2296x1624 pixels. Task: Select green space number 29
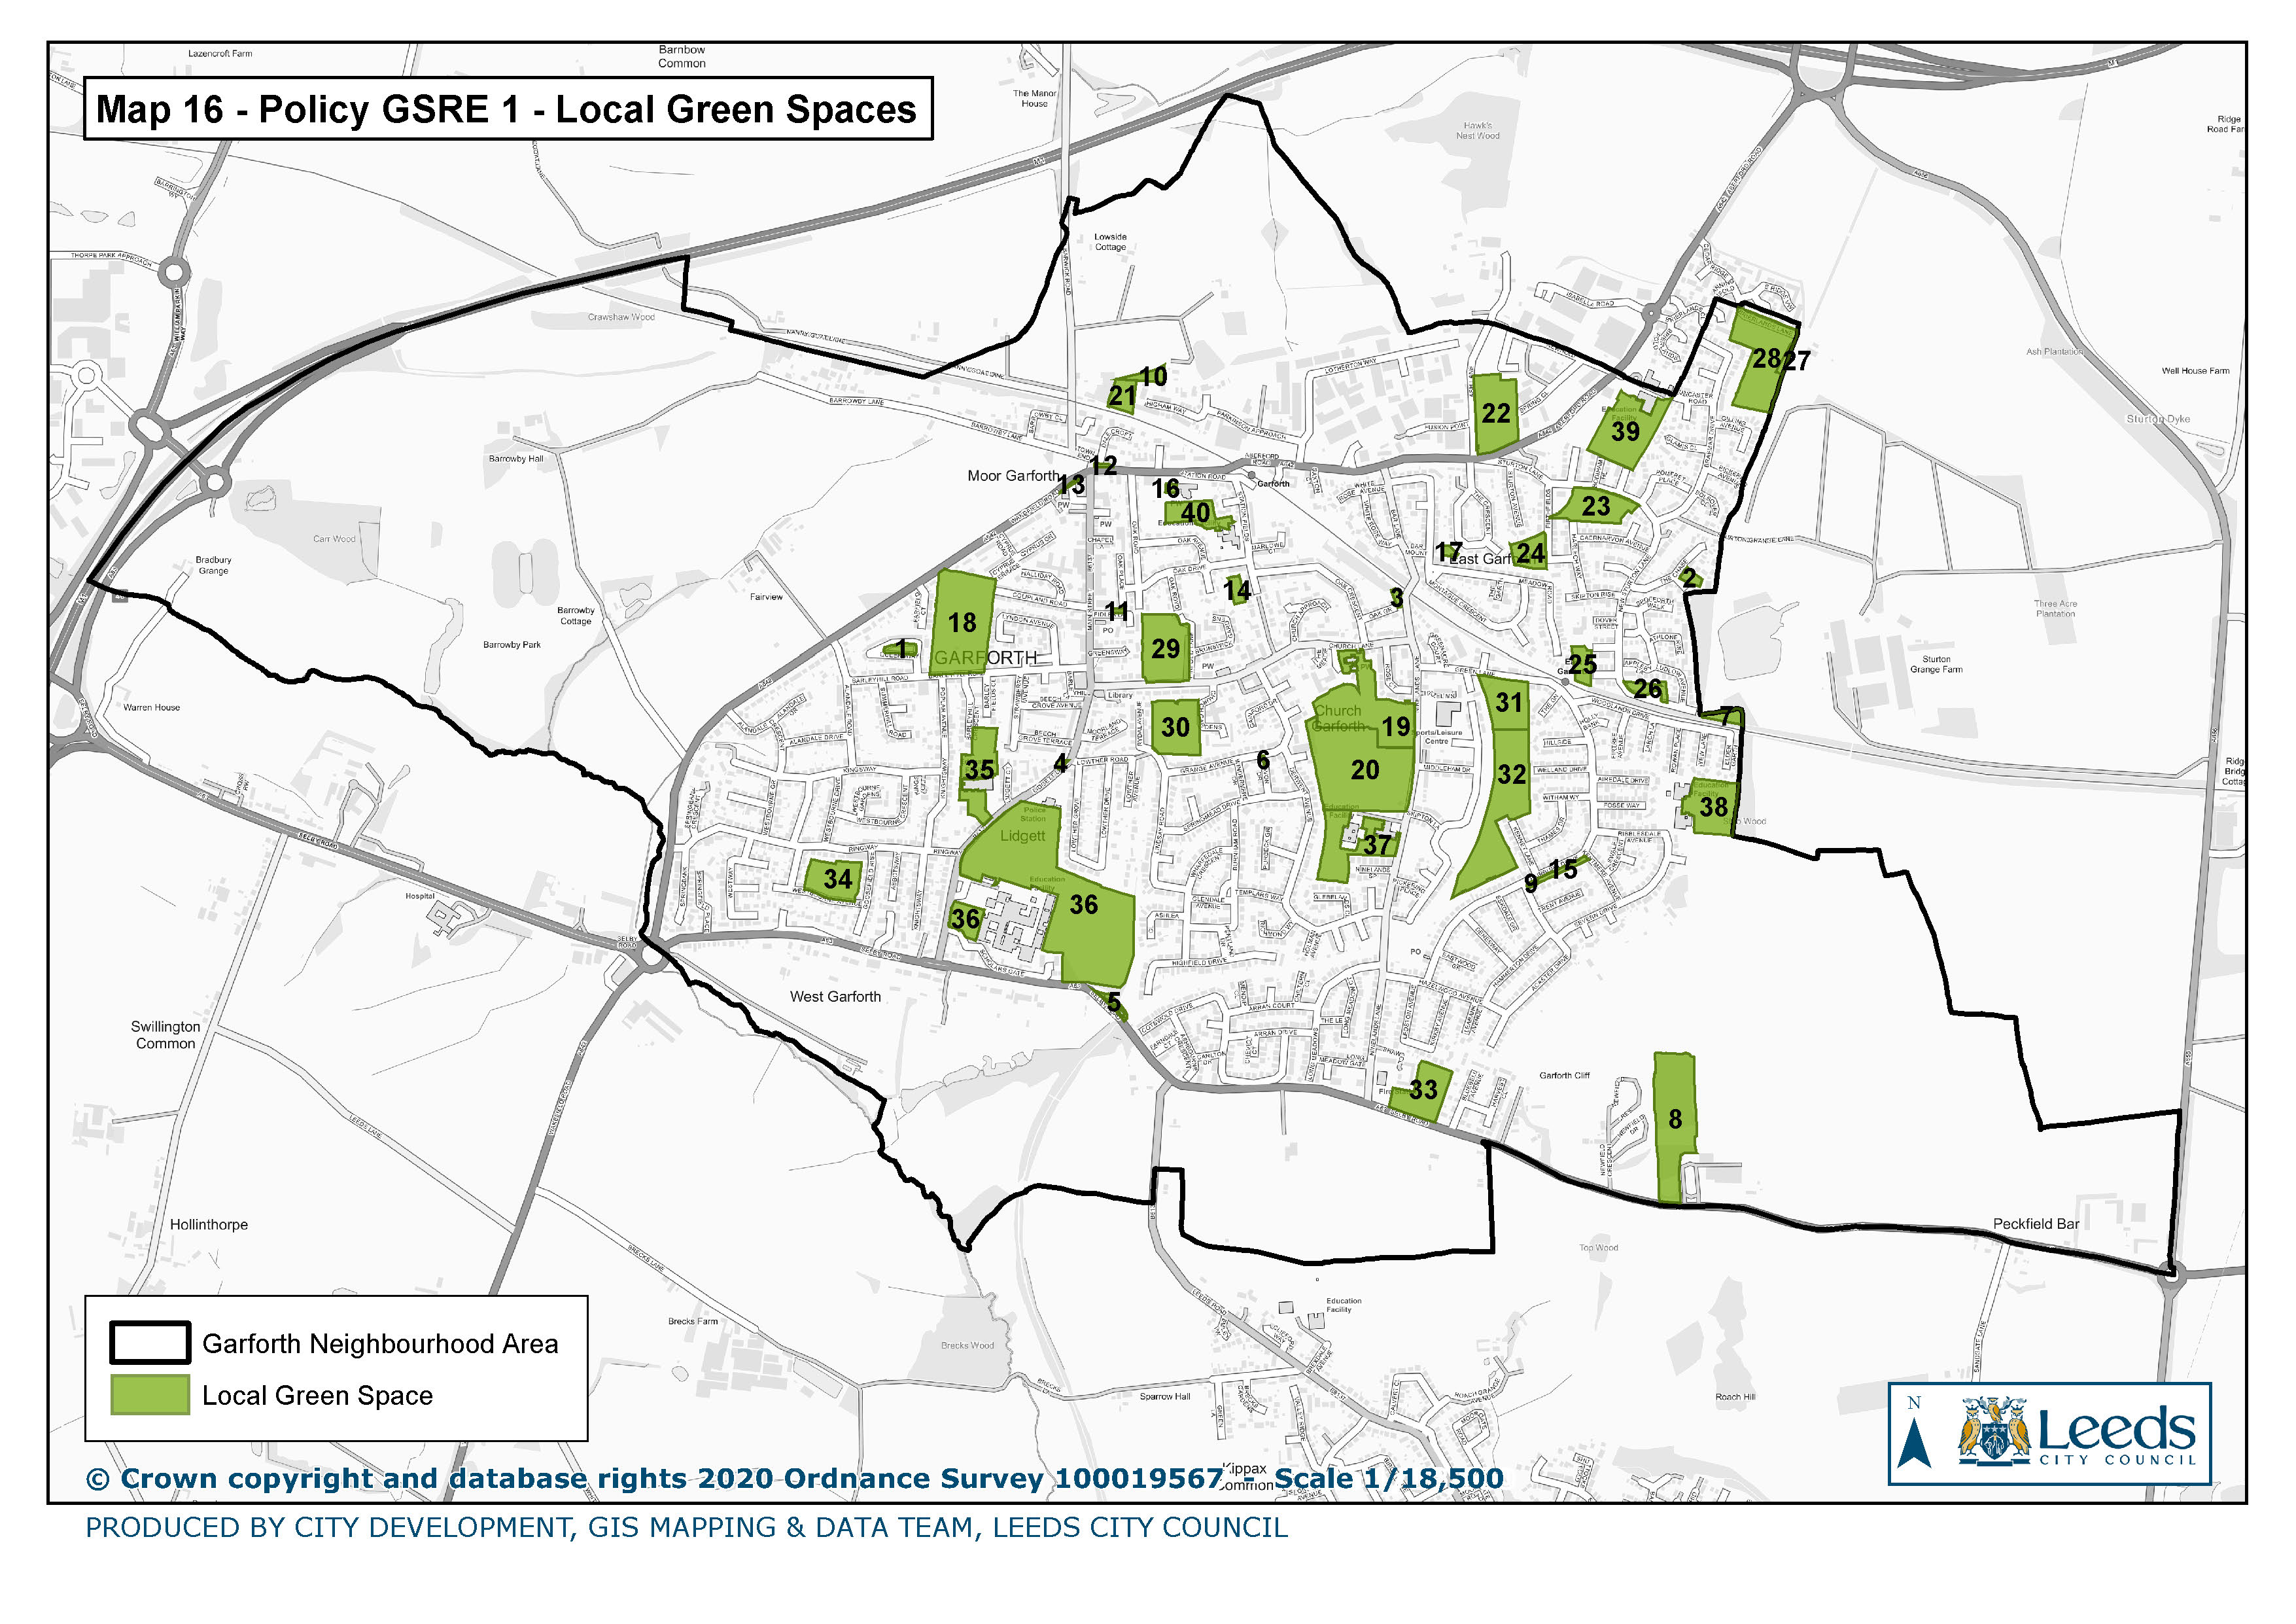point(1165,649)
